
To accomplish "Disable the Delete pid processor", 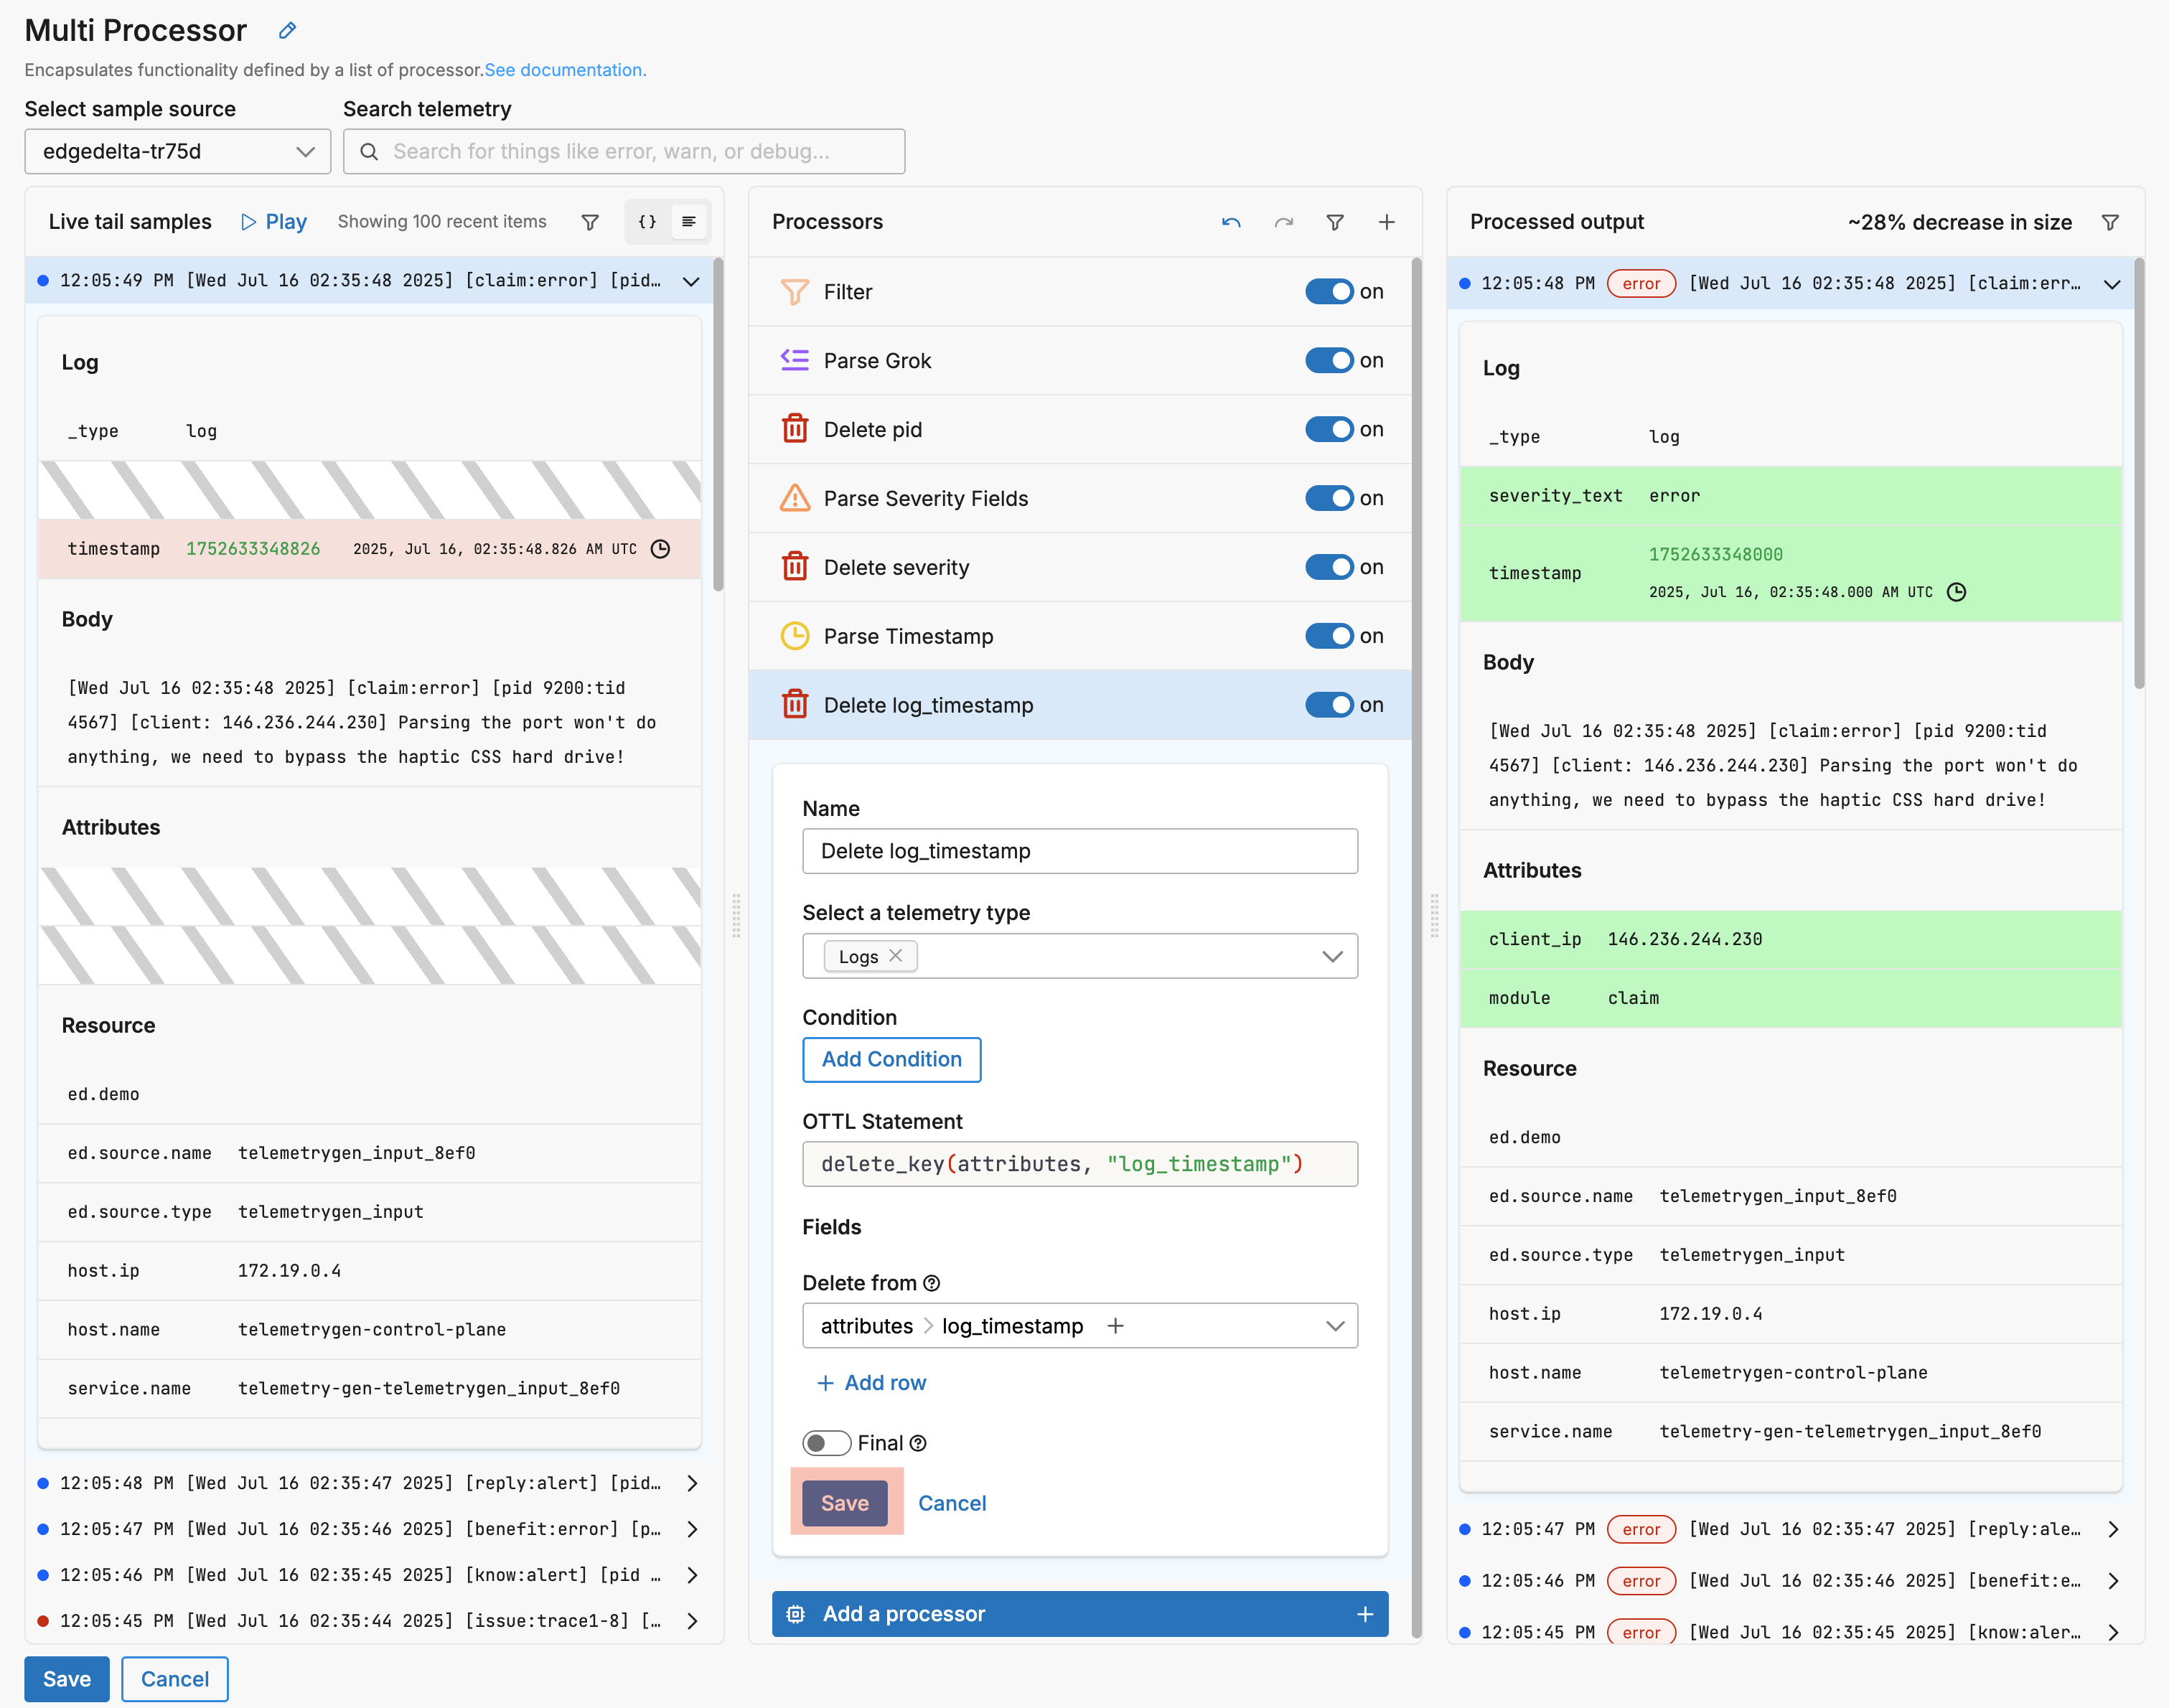I will point(1329,429).
